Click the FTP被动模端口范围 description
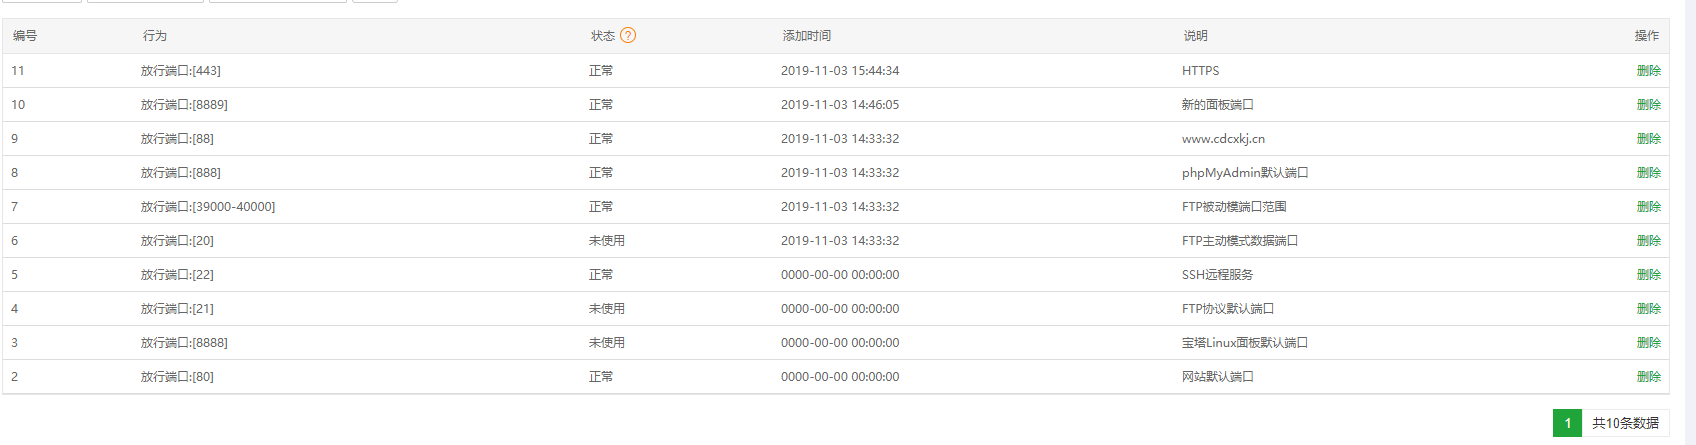Image resolution: width=1696 pixels, height=445 pixels. [1234, 207]
